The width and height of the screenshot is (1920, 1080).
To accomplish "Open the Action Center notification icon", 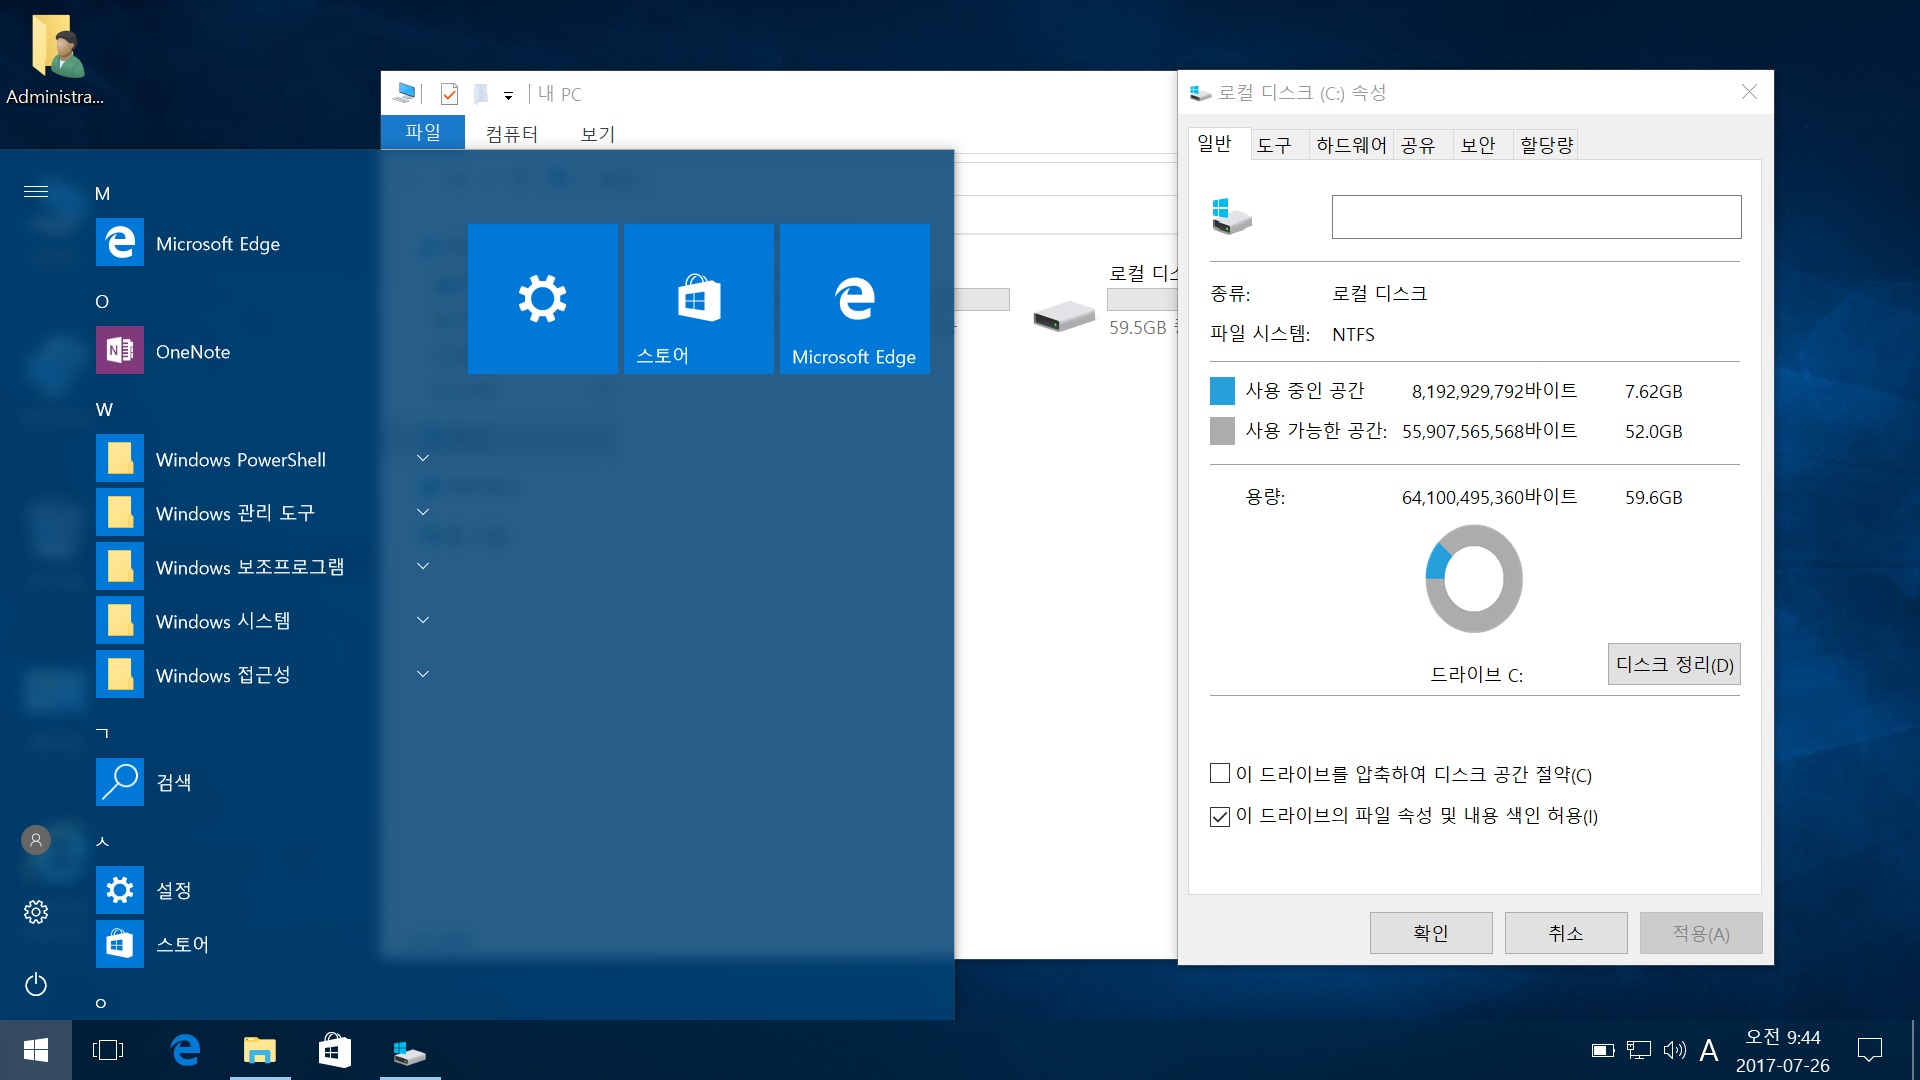I will point(1869,1050).
